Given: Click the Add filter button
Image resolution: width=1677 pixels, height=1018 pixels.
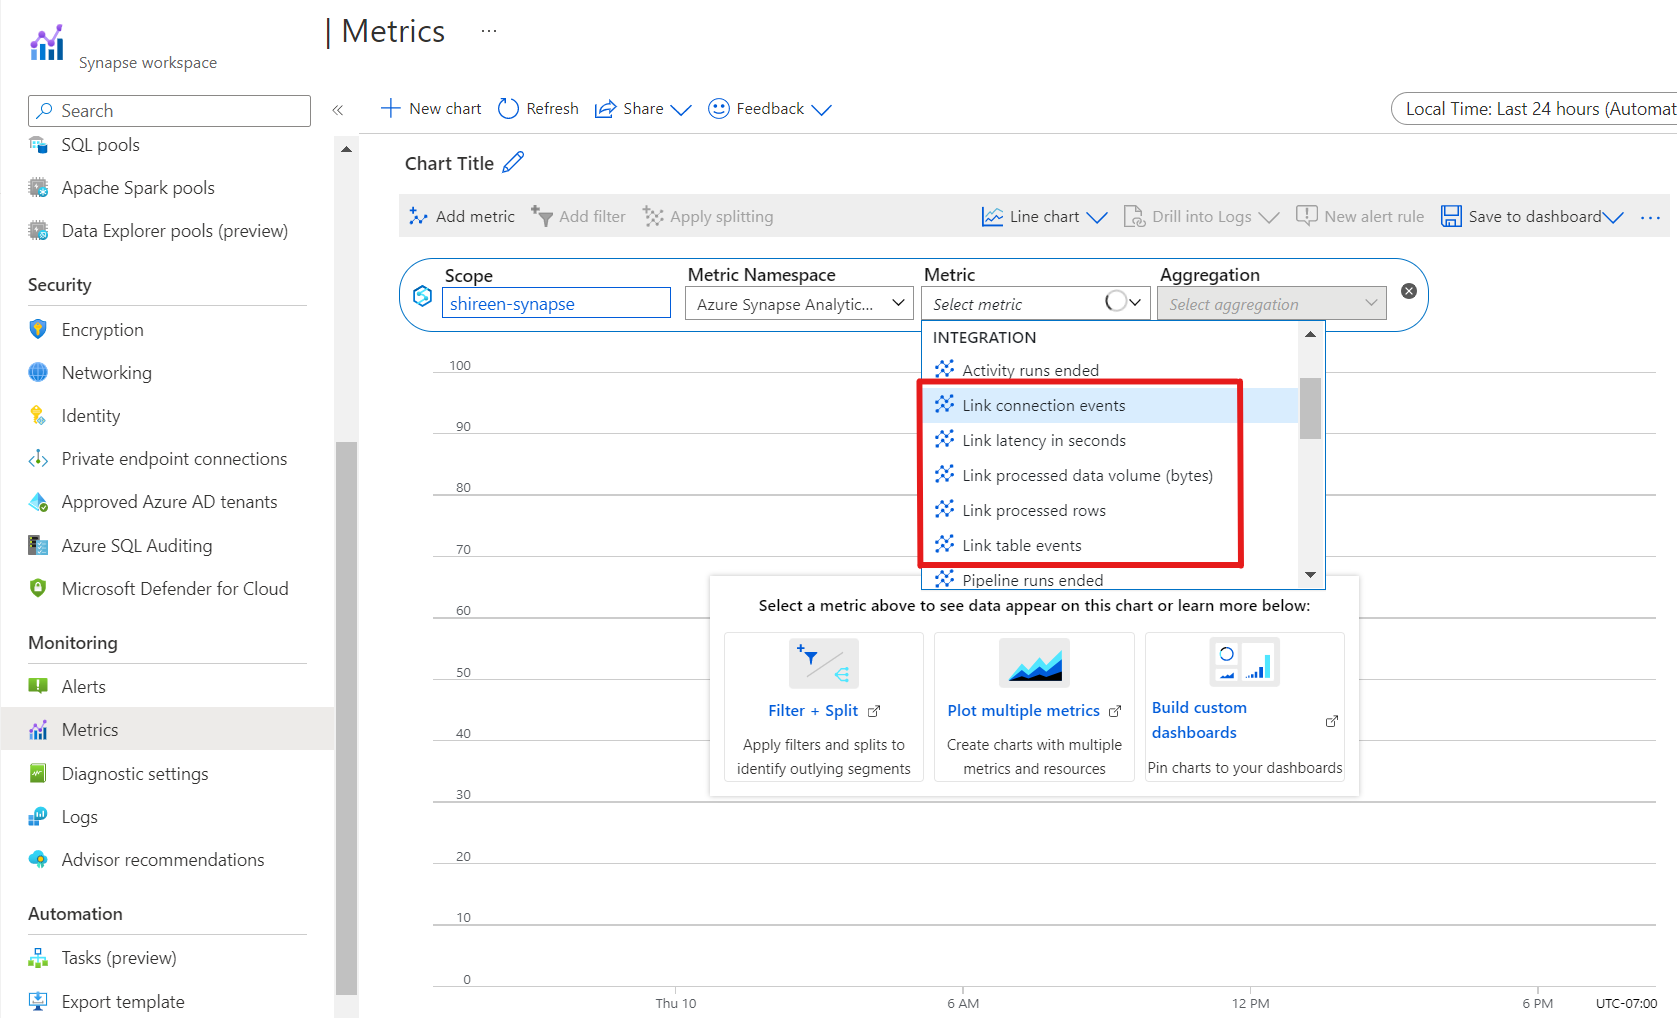Looking at the screenshot, I should click(x=578, y=217).
